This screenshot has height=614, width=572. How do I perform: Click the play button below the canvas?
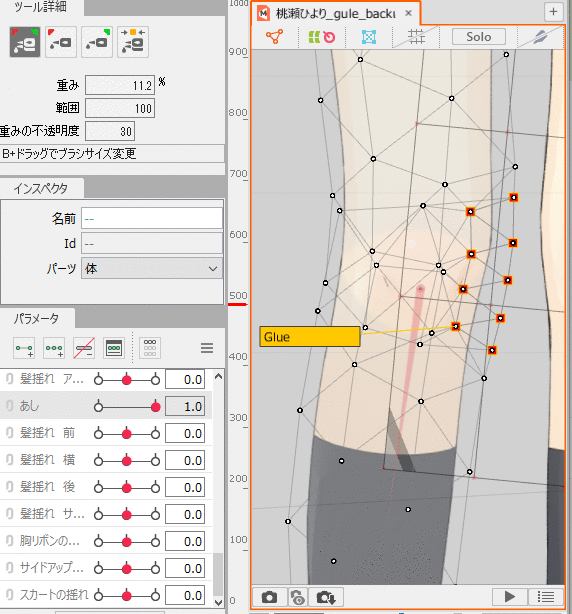tap(510, 597)
